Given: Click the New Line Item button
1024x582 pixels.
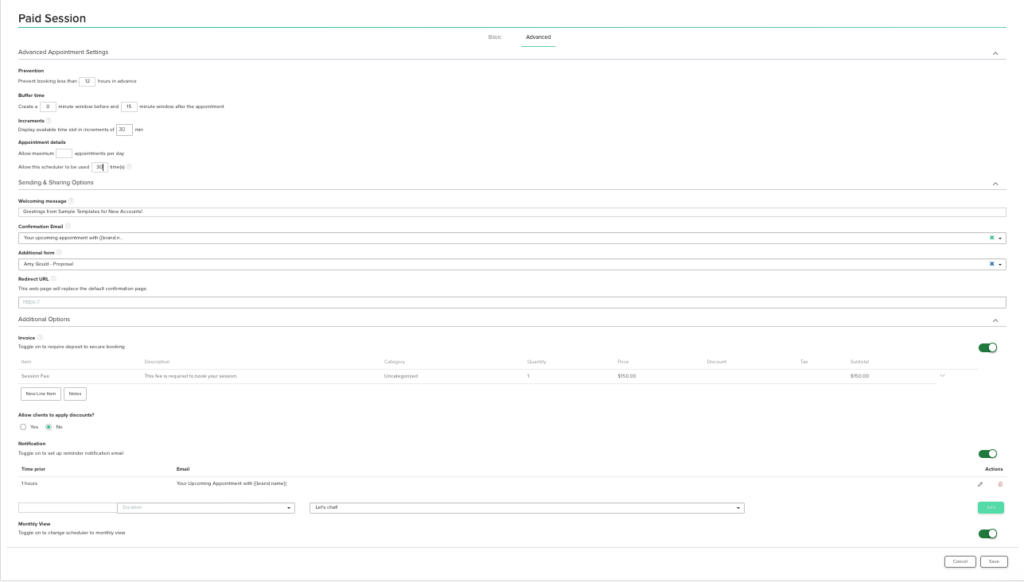Looking at the screenshot, I should (40, 394).
